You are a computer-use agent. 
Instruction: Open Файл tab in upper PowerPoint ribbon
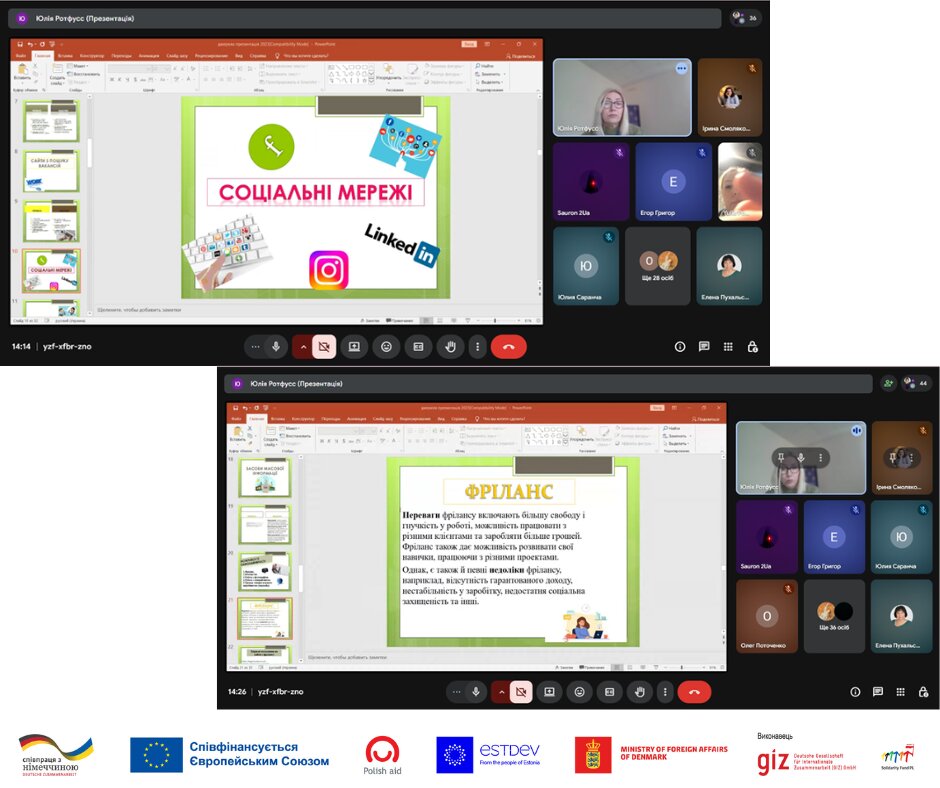(21, 56)
